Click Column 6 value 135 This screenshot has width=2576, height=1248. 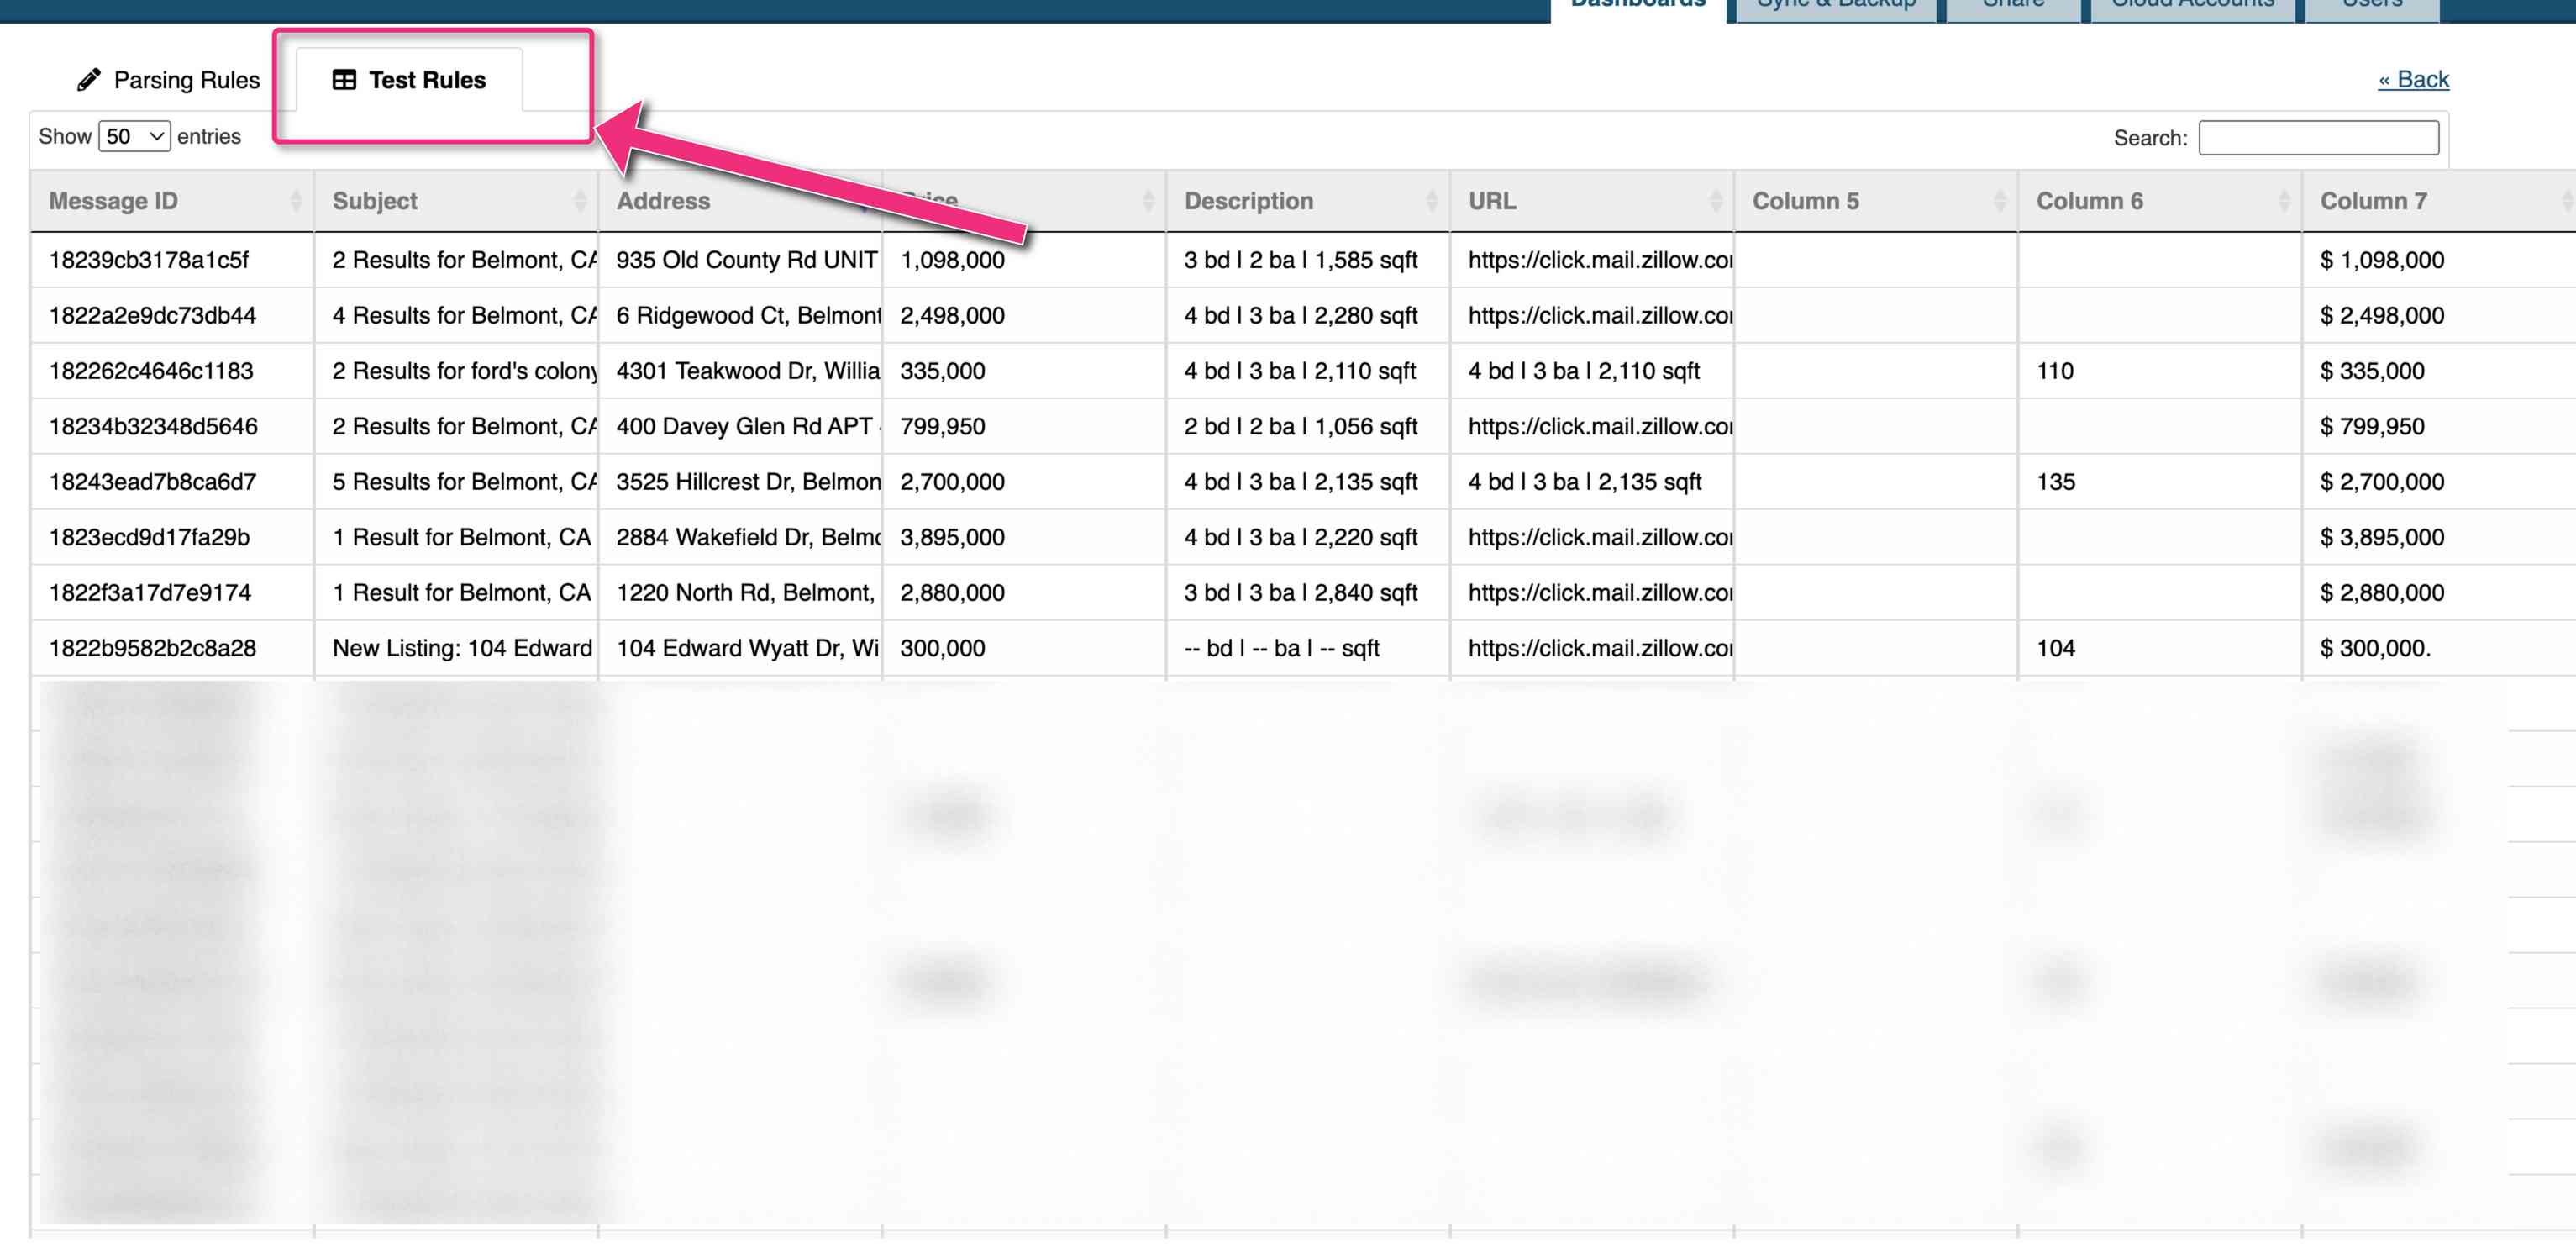pos(2055,482)
